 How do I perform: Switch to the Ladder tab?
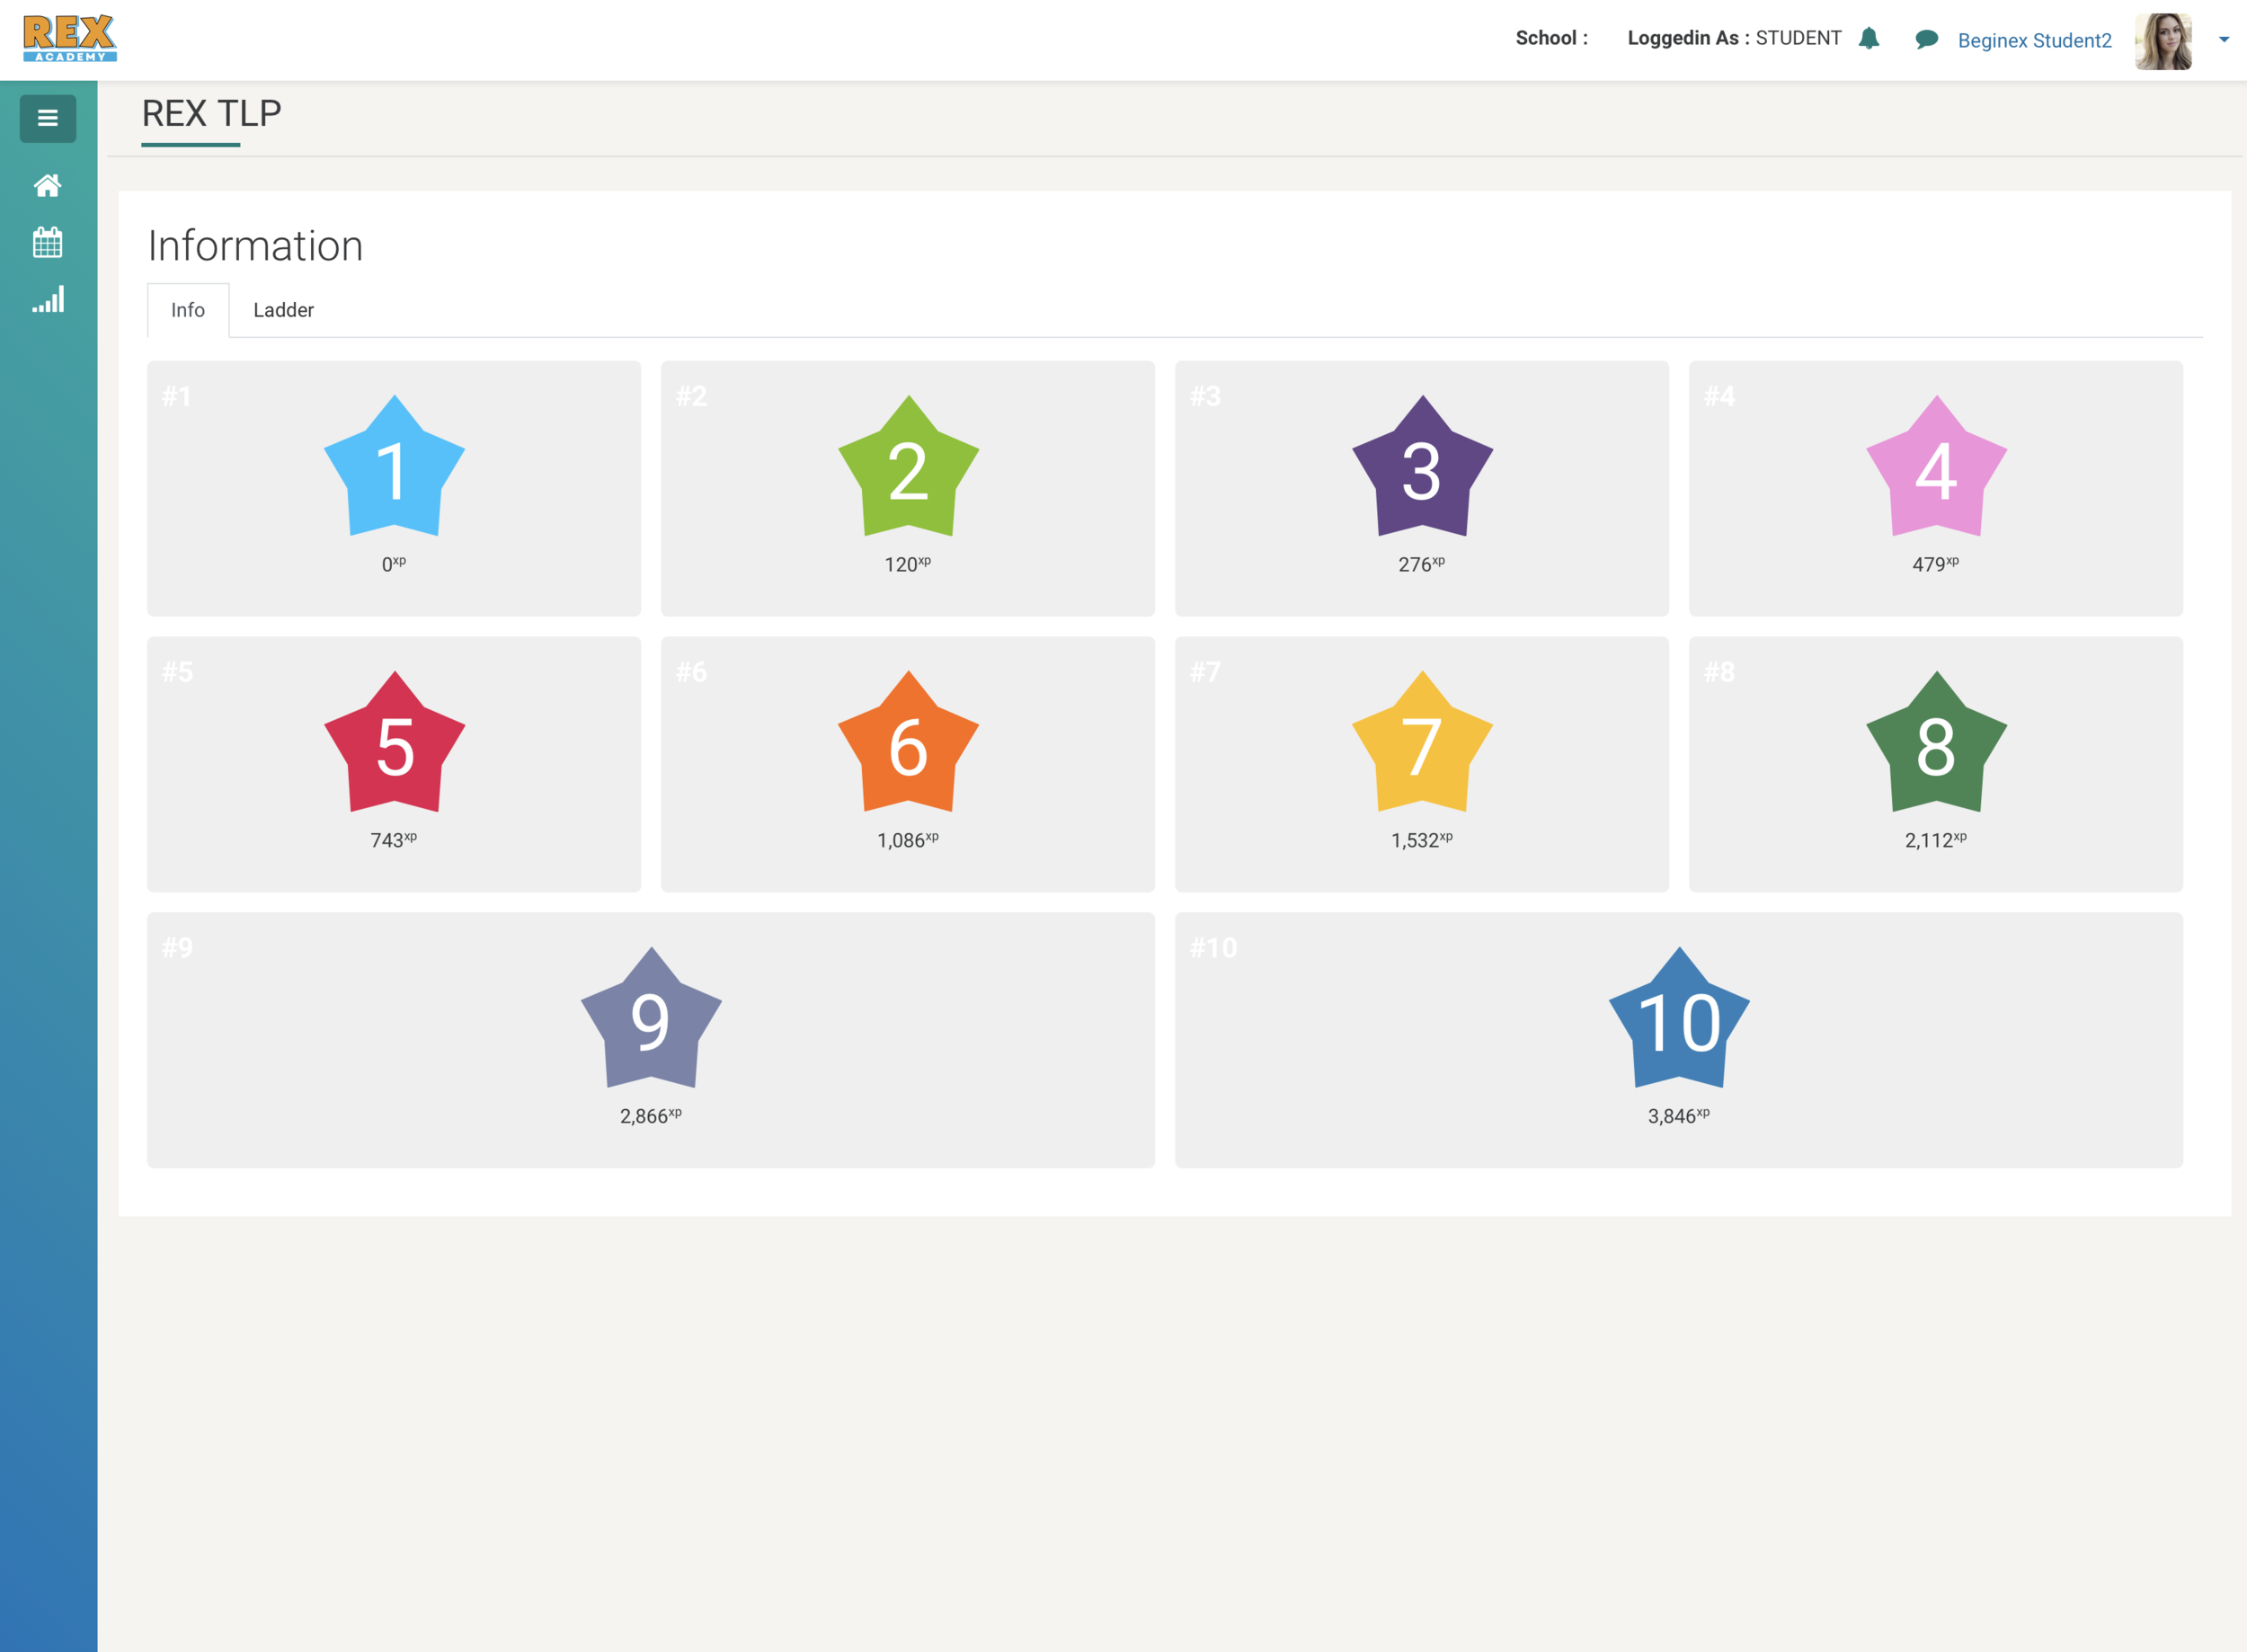(x=283, y=310)
